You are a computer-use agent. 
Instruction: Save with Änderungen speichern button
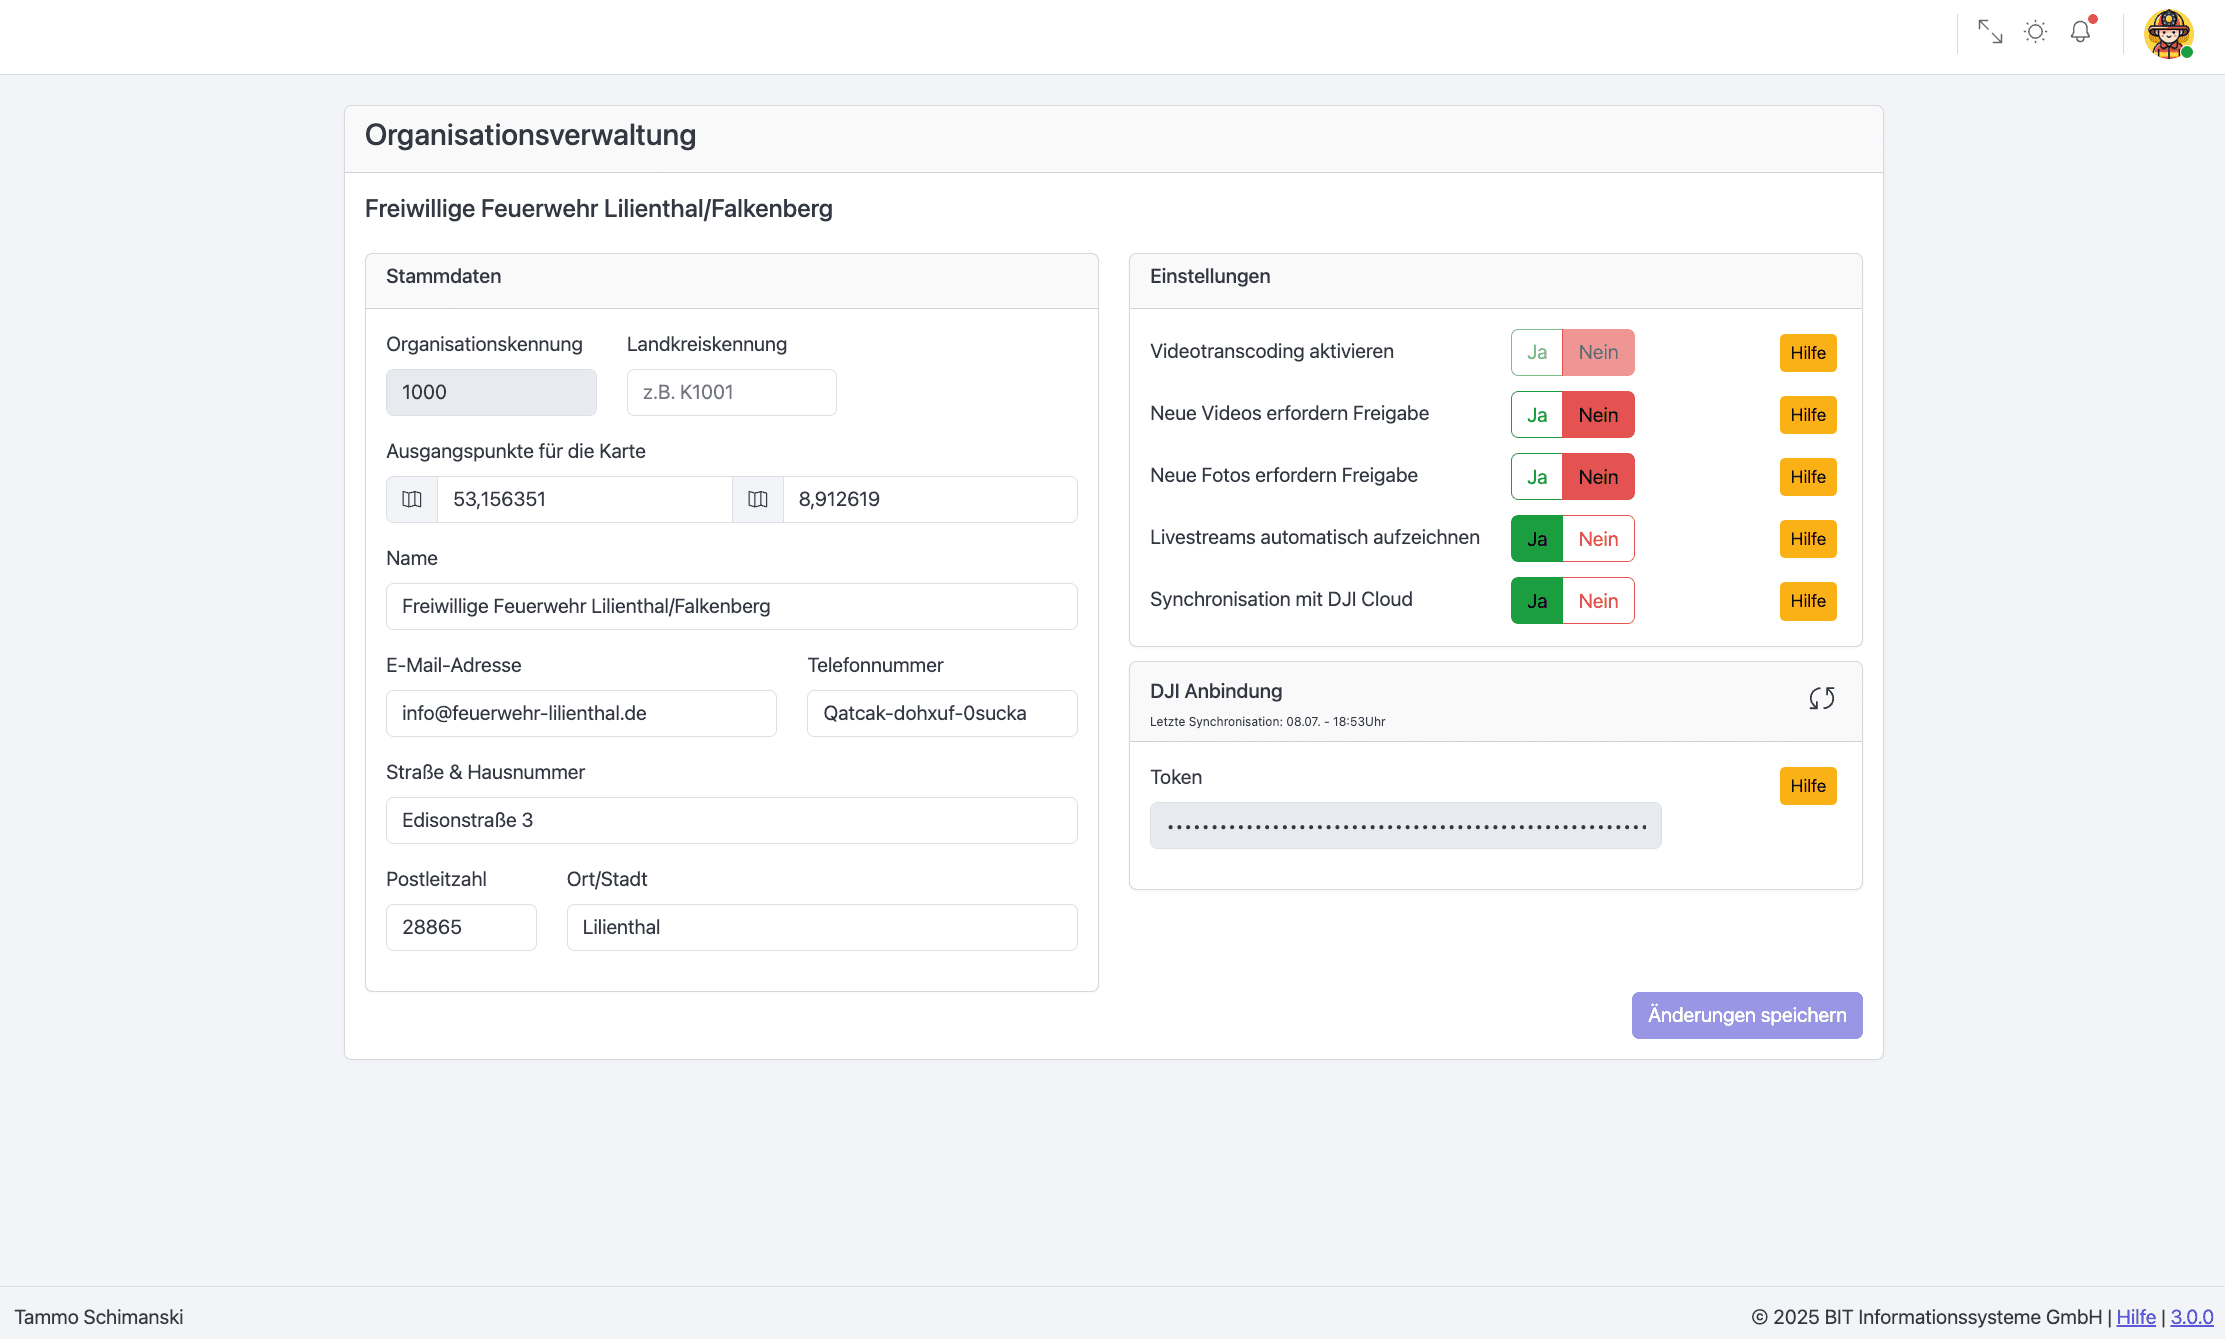pos(1746,1015)
